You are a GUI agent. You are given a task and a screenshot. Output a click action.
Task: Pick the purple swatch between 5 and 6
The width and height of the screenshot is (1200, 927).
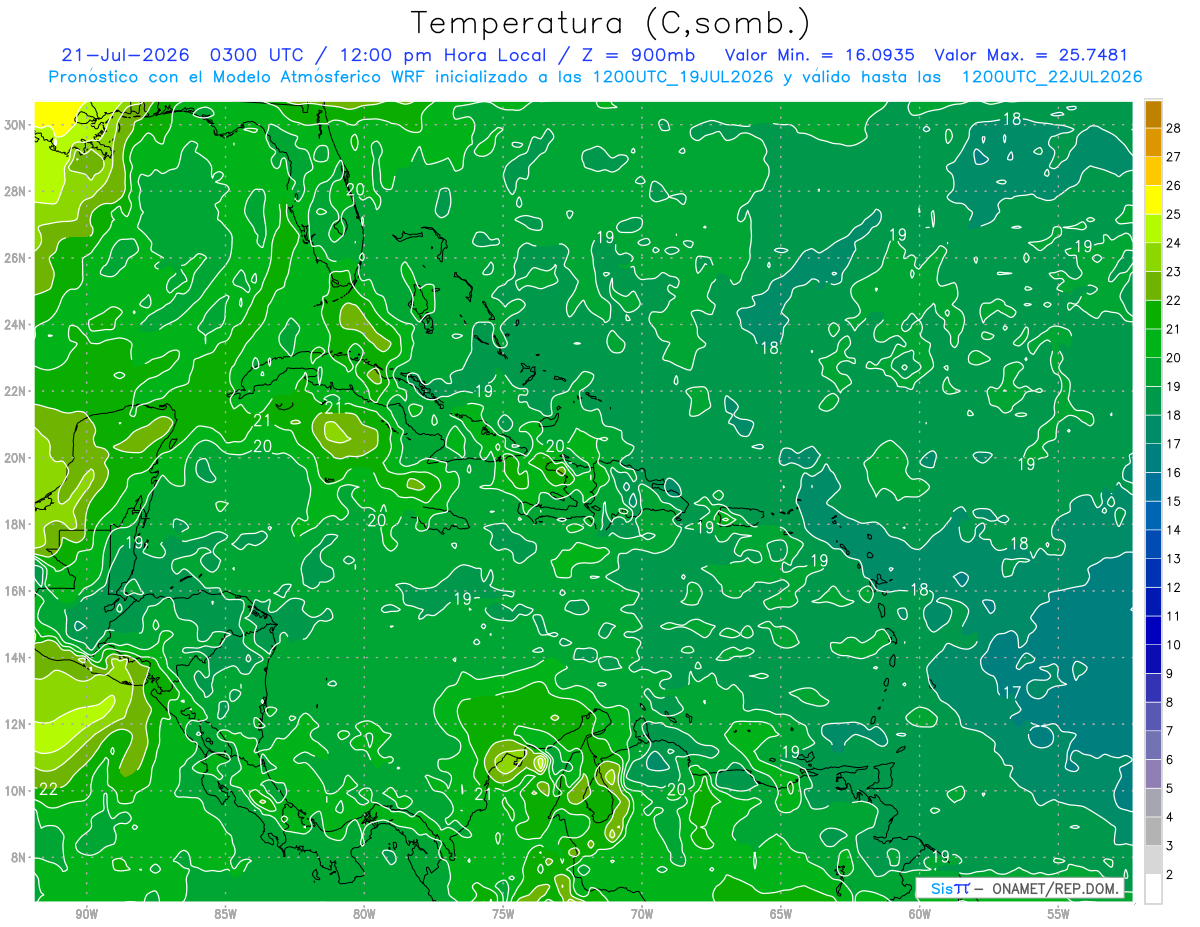[x=1153, y=774]
